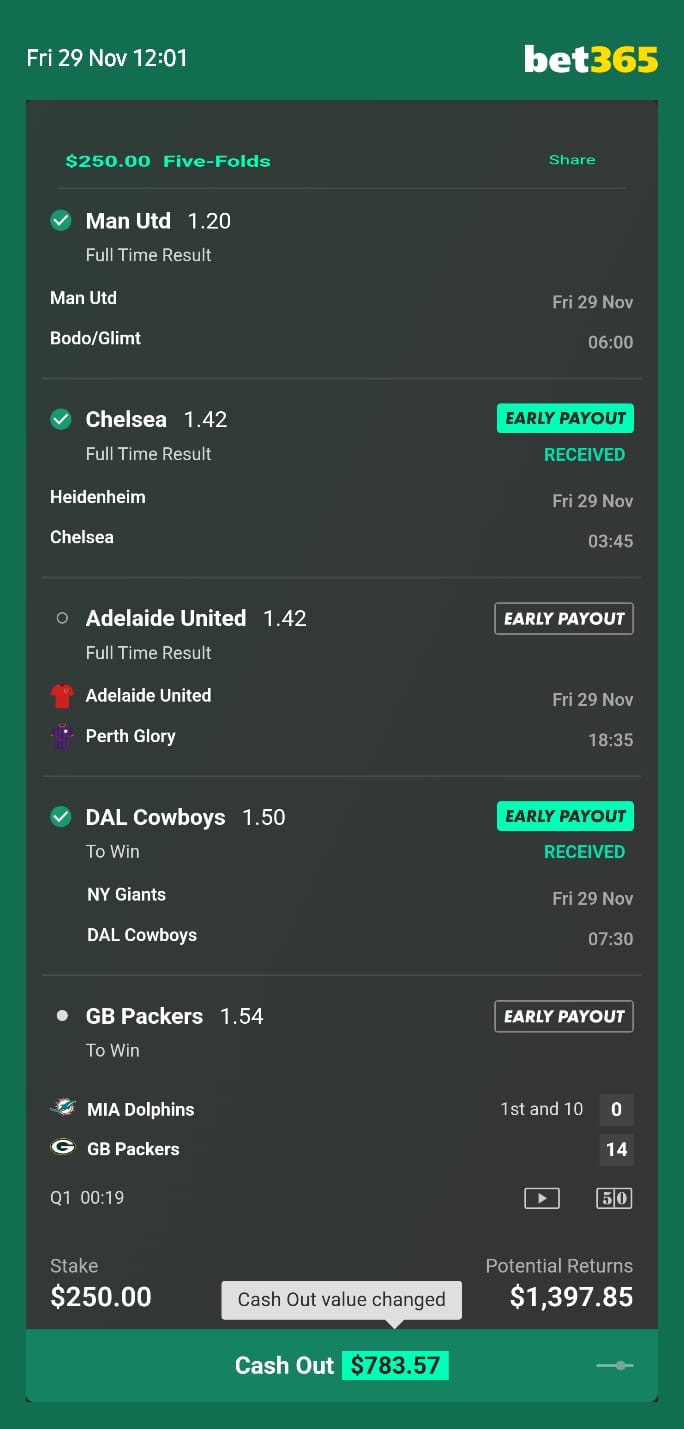684x1429 pixels.
Task: Tap the Chelsea green won checkmark
Action: (x=61, y=419)
